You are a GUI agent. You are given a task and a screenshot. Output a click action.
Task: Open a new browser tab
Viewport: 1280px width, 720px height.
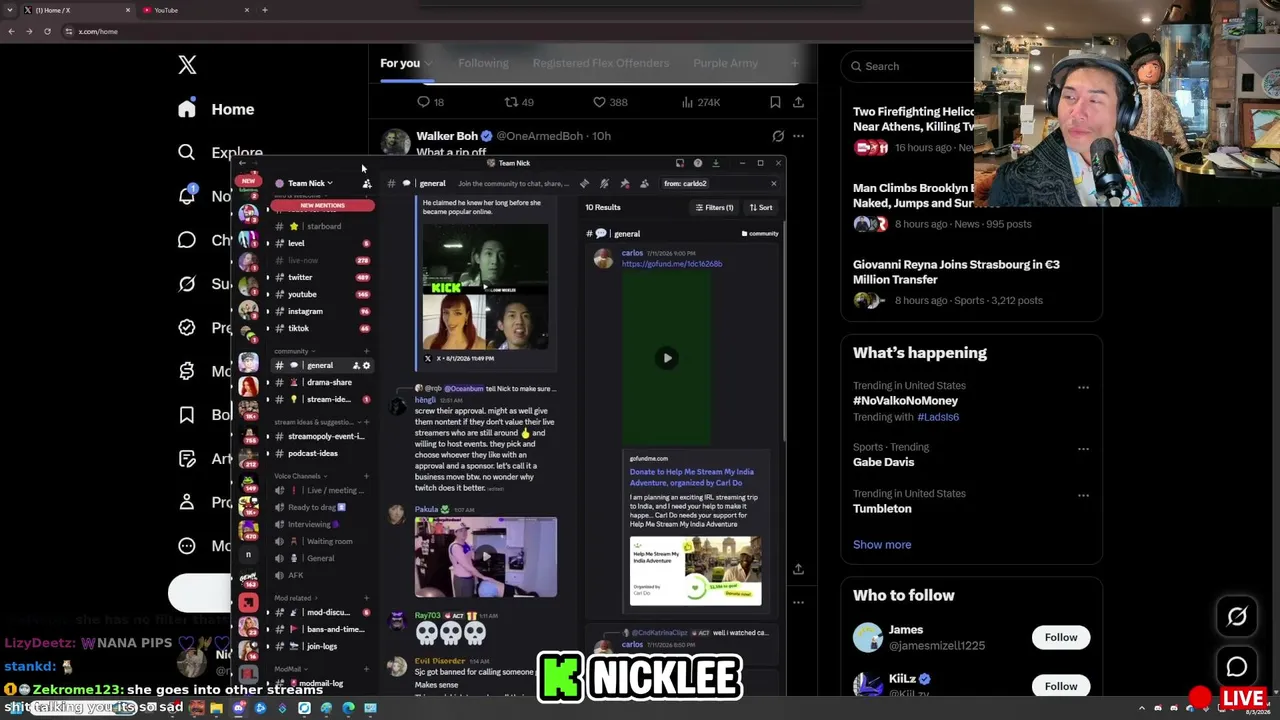tap(264, 10)
